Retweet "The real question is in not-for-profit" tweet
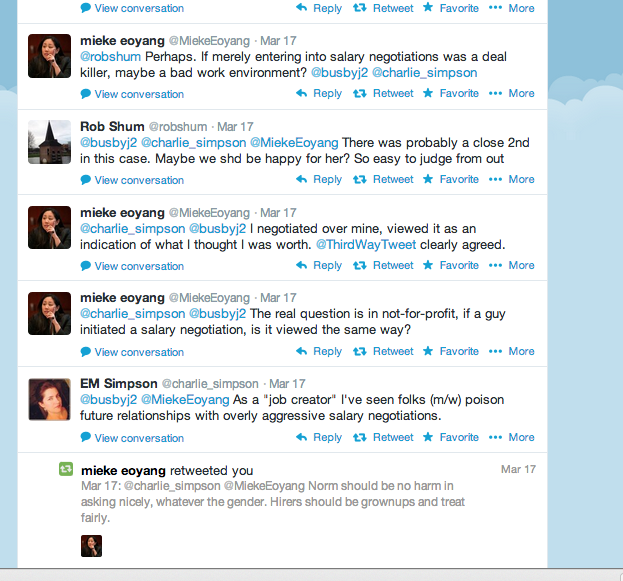623x581 pixels. 383,351
